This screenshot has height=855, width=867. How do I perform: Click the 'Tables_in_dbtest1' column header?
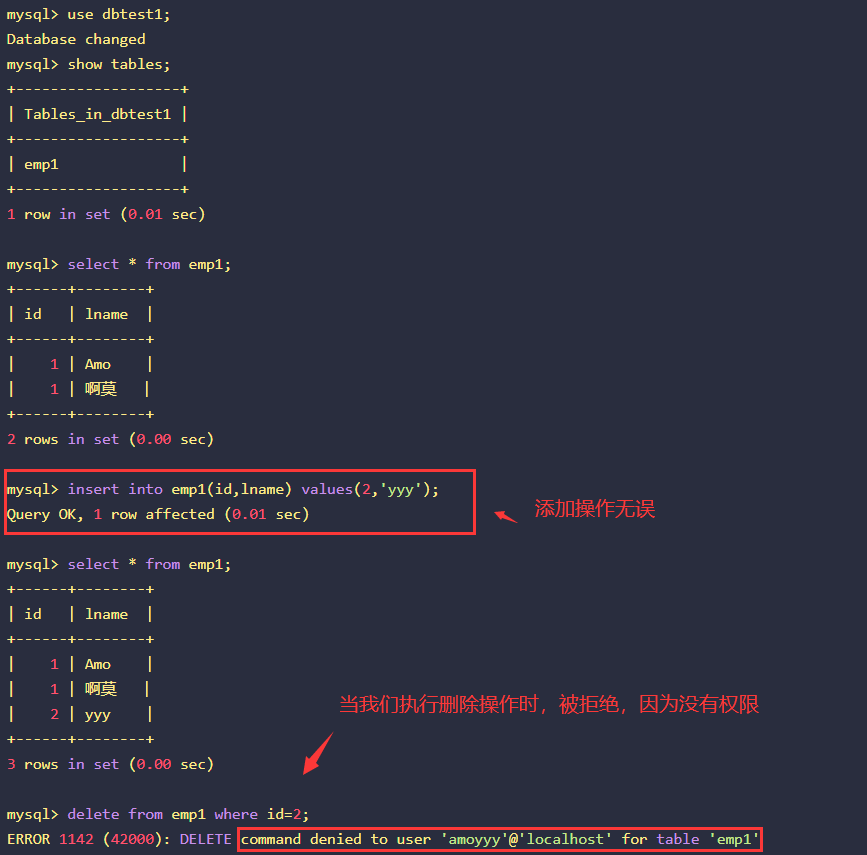coord(97,114)
